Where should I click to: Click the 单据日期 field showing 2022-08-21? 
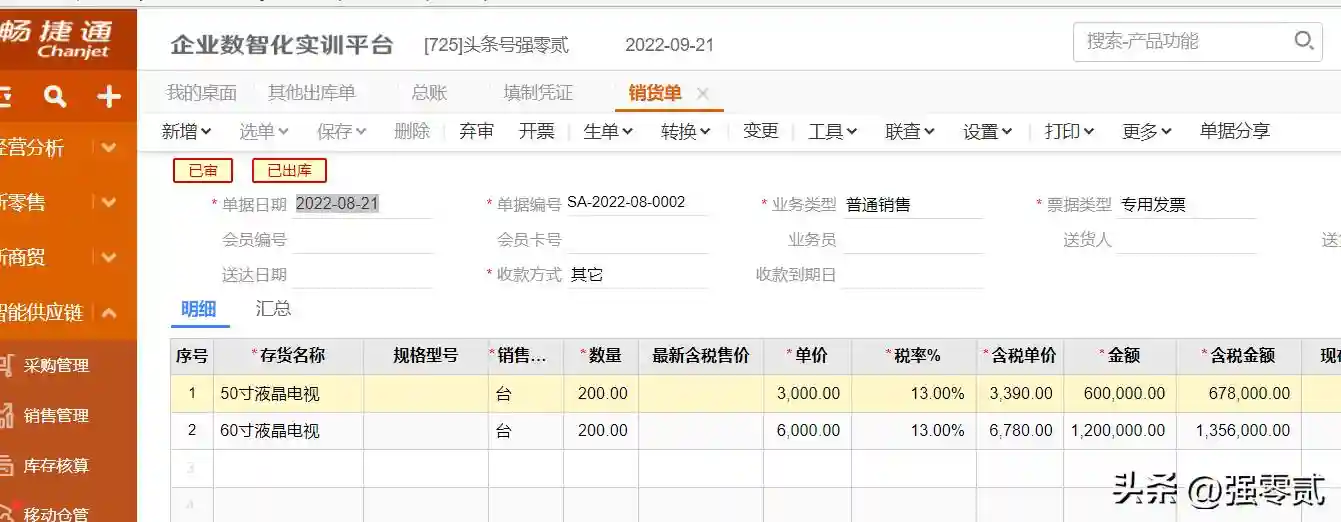click(x=362, y=203)
